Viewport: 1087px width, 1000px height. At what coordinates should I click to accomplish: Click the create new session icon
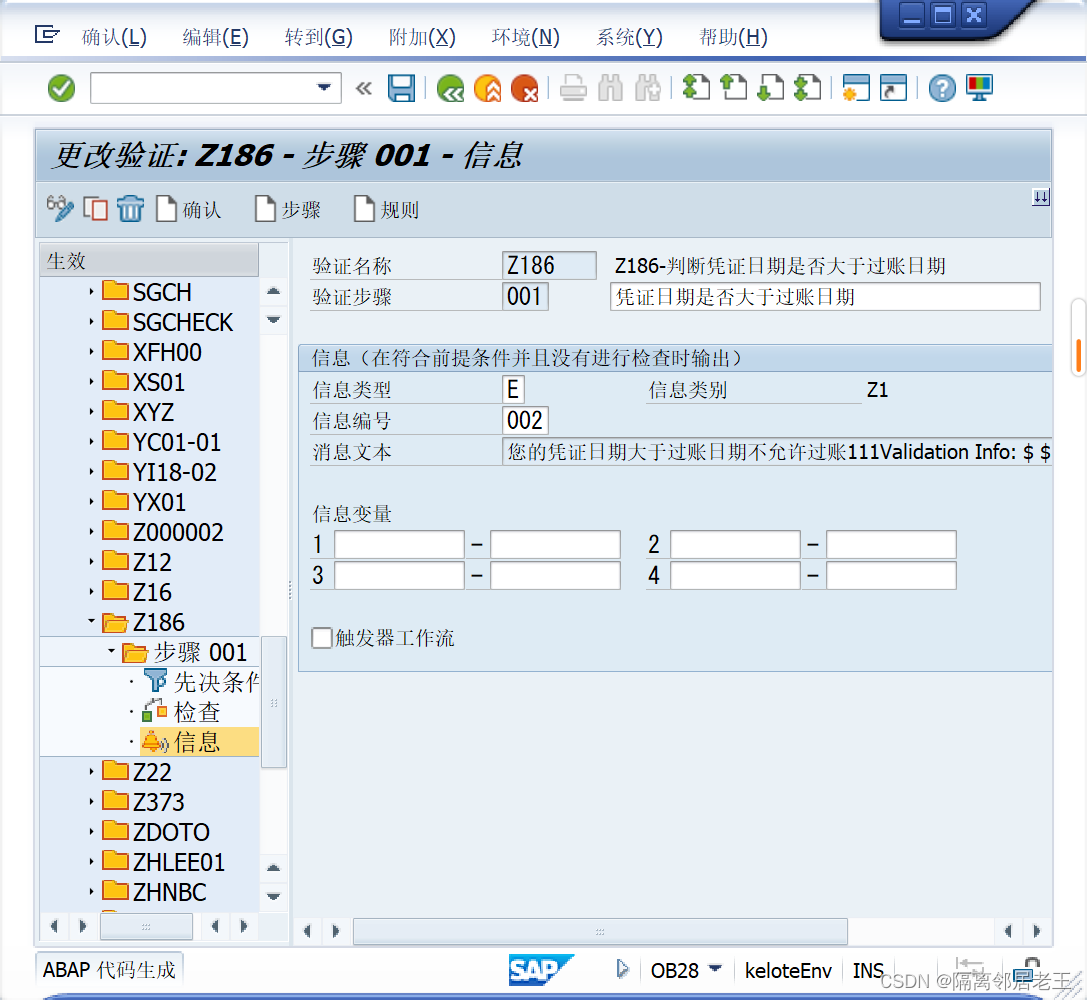point(855,88)
